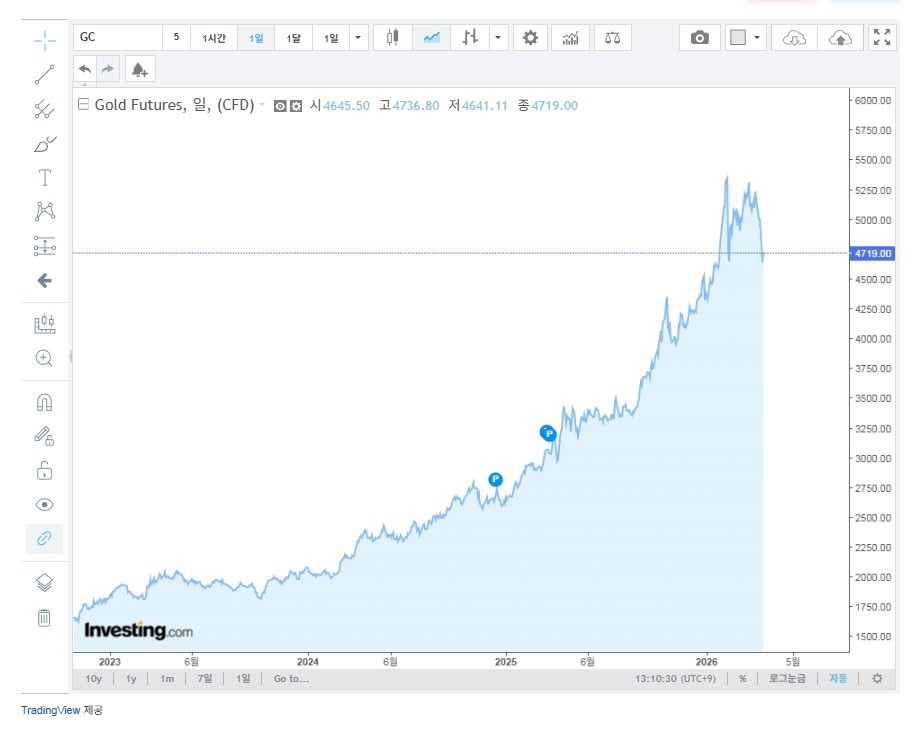Open the dropdown beside Gold Futures title
Screen dimensions: 917x733
pyautogui.click(x=262, y=105)
